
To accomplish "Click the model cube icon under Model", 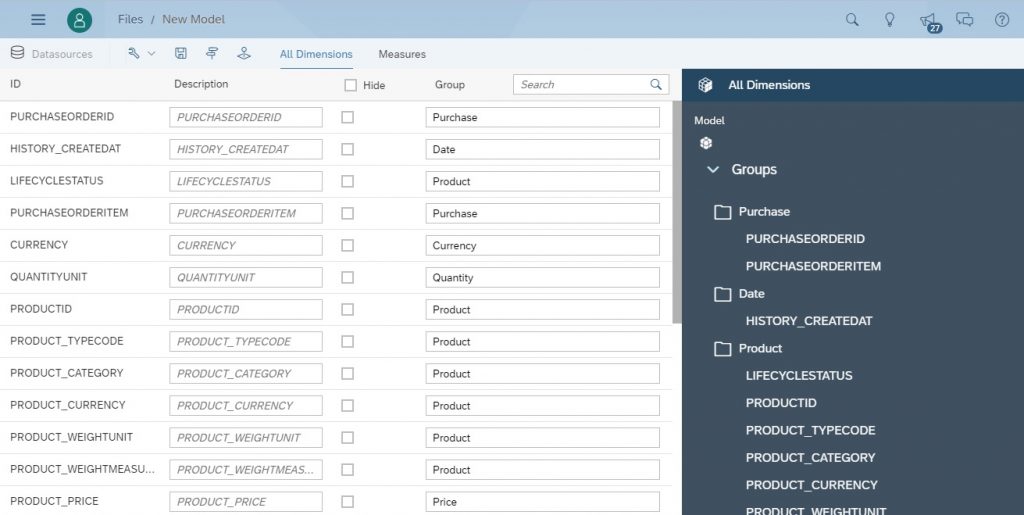I will [705, 143].
